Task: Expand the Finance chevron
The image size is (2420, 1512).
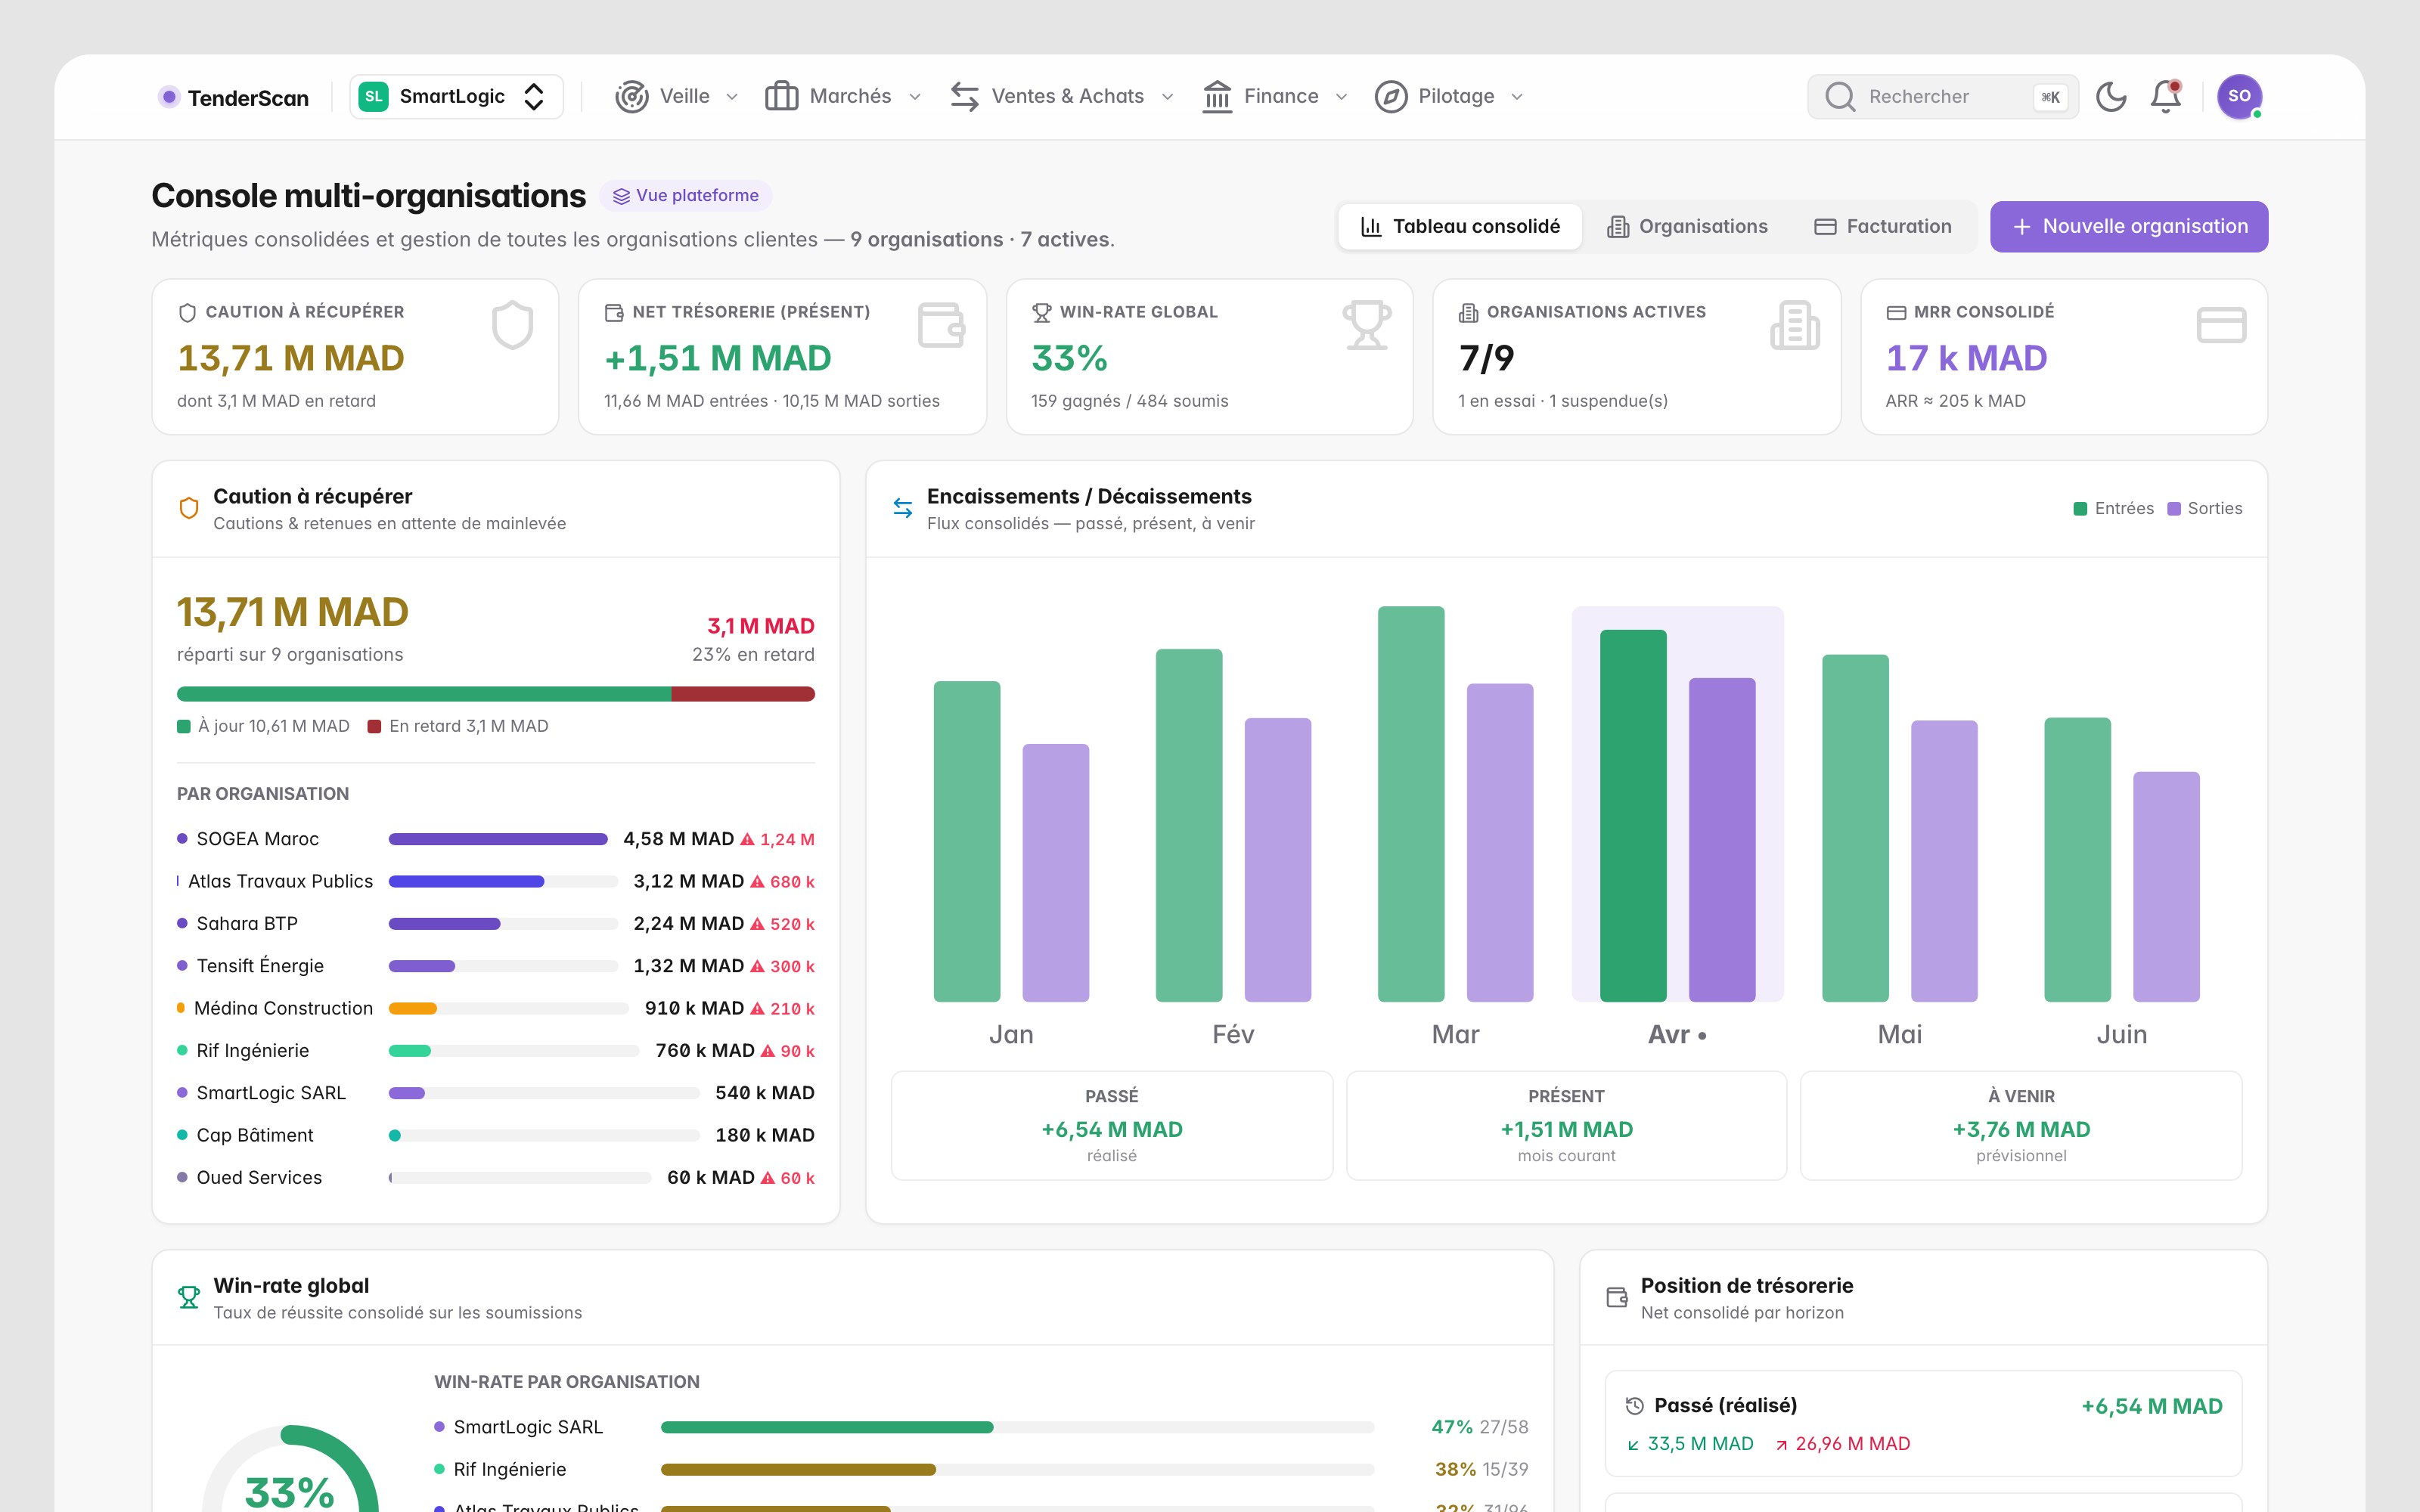Action: (1342, 97)
